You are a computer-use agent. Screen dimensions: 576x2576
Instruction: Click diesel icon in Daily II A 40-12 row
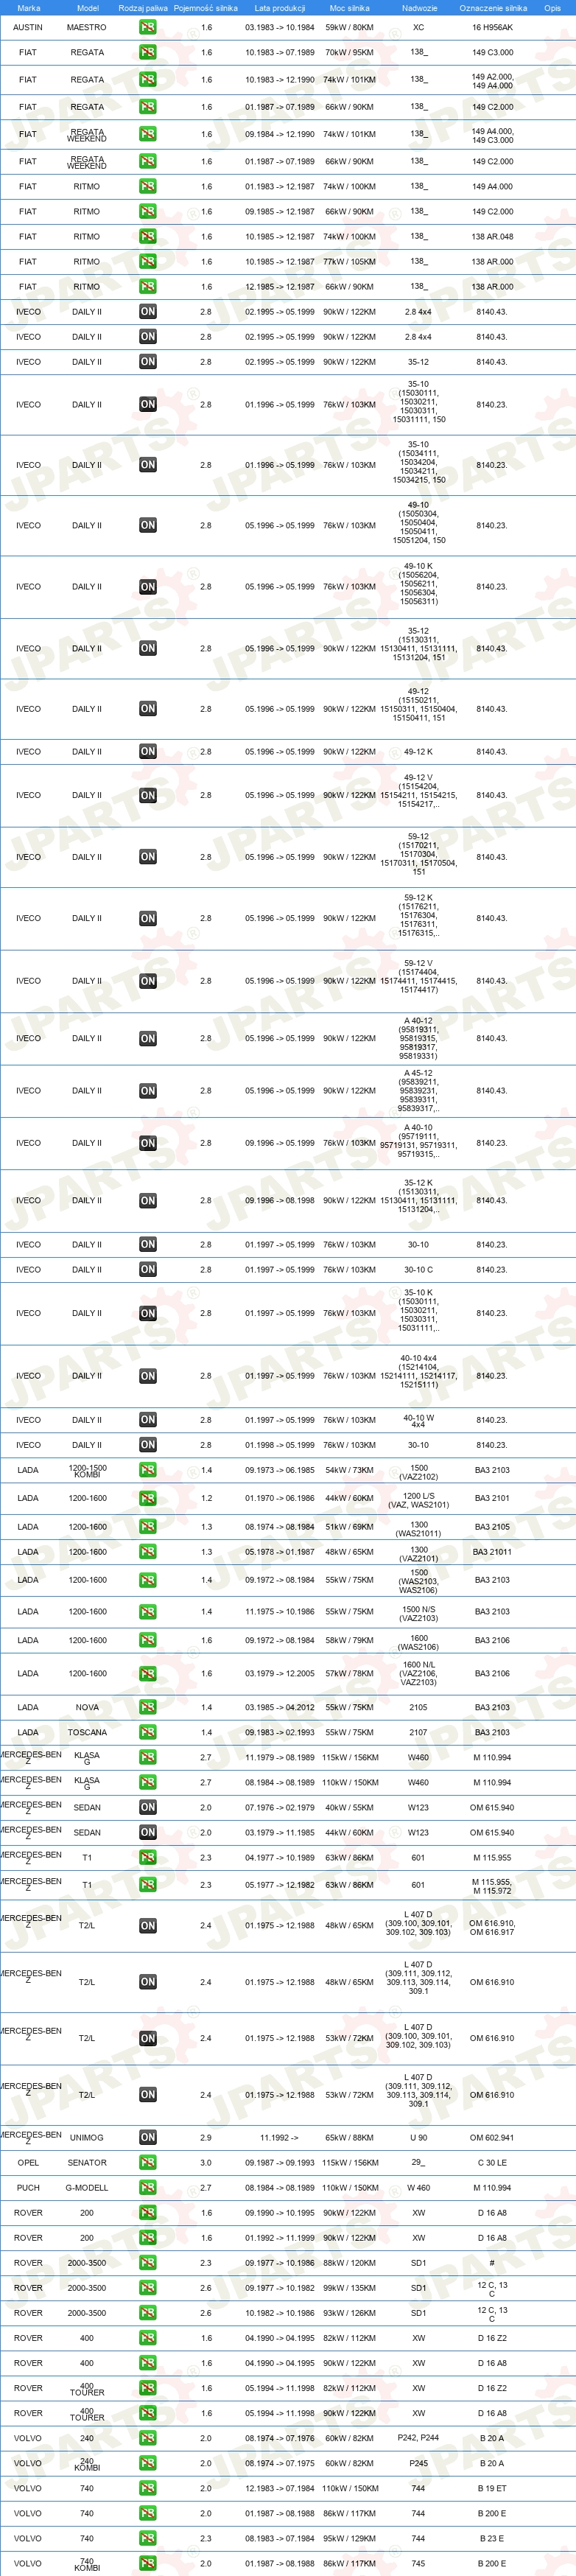tap(148, 1039)
